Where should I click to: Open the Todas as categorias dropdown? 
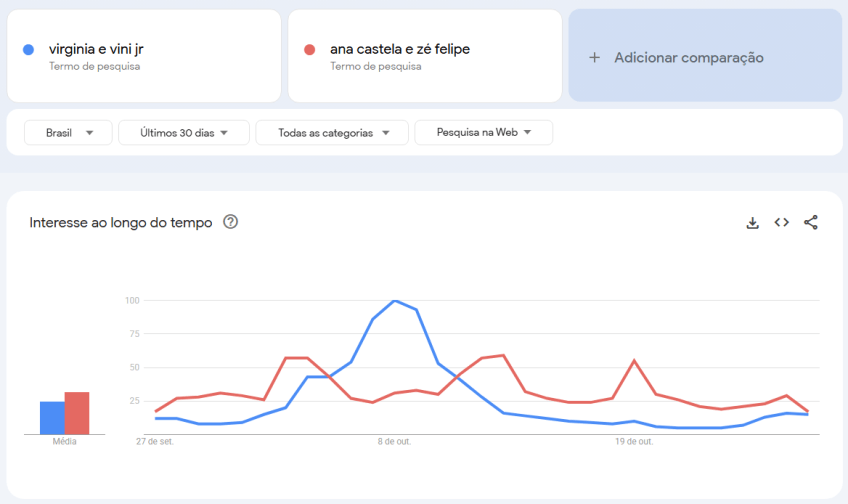332,133
